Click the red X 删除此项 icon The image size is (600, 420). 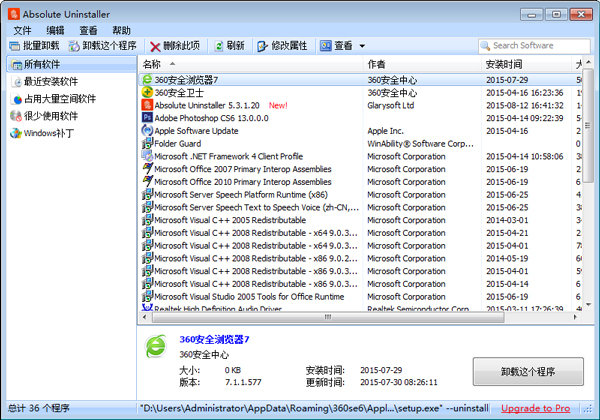[x=155, y=47]
